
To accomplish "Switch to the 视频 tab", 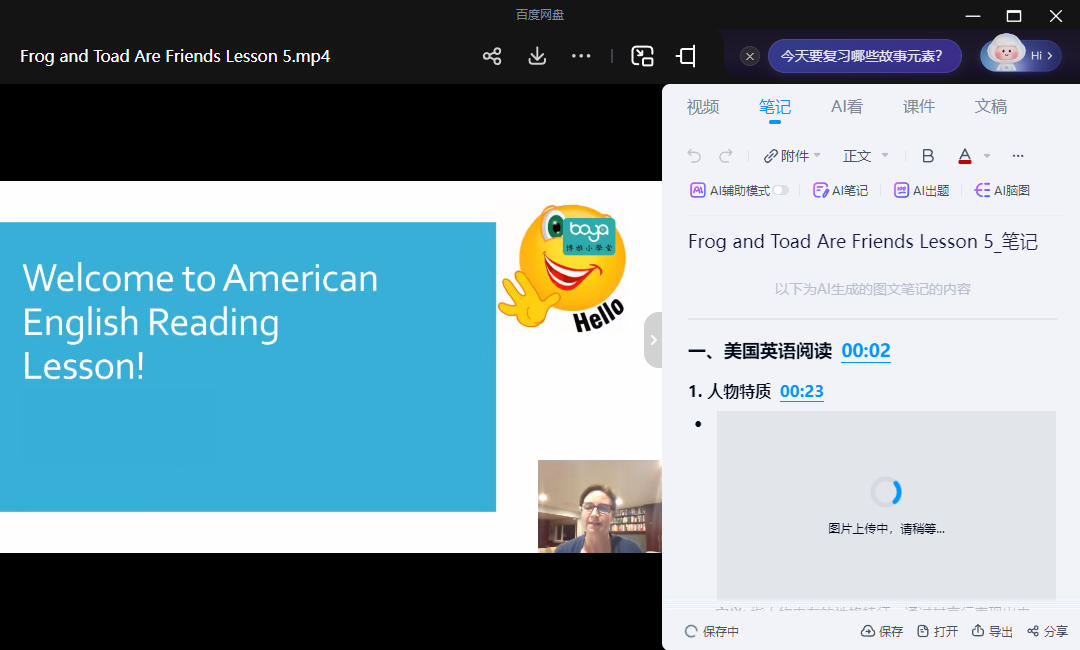I will [703, 107].
